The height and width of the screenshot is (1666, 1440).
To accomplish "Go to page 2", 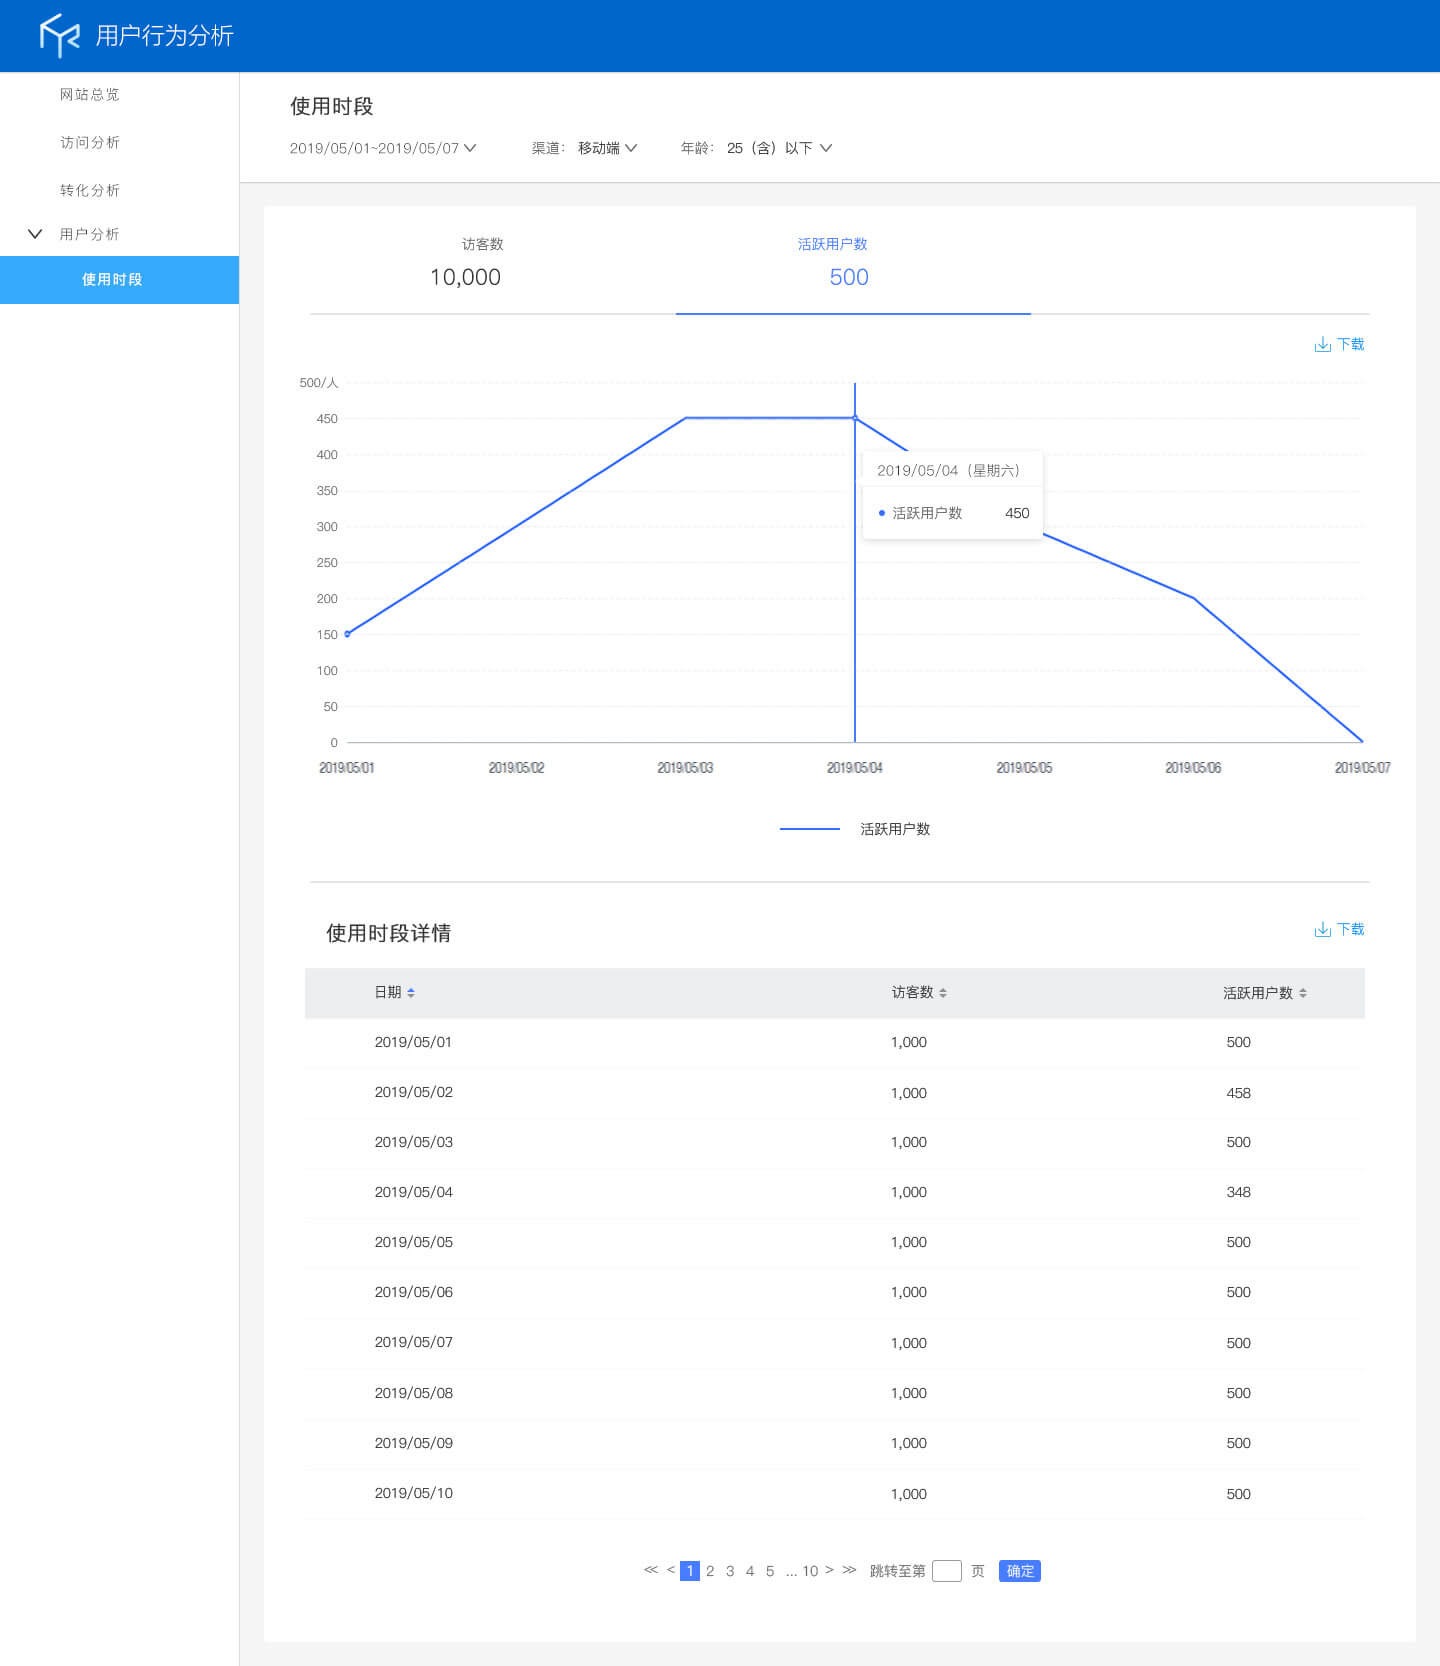I will pos(710,1571).
